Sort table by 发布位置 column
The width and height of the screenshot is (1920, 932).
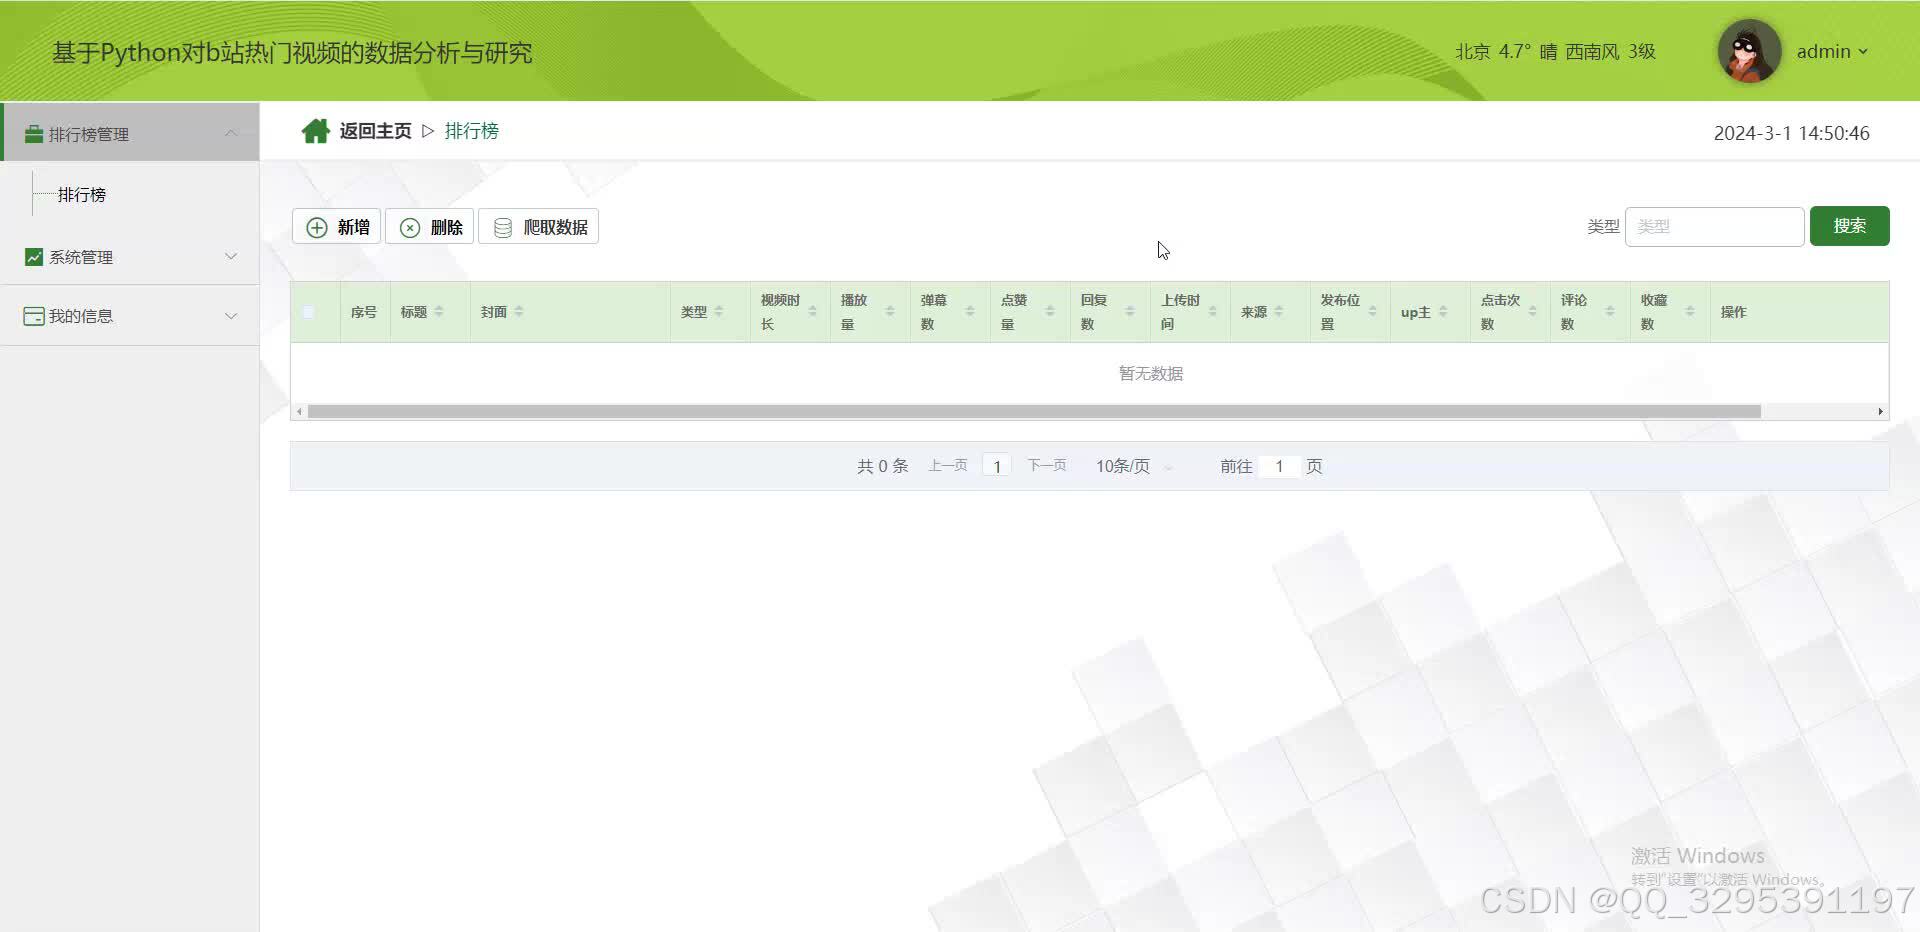pyautogui.click(x=1373, y=312)
